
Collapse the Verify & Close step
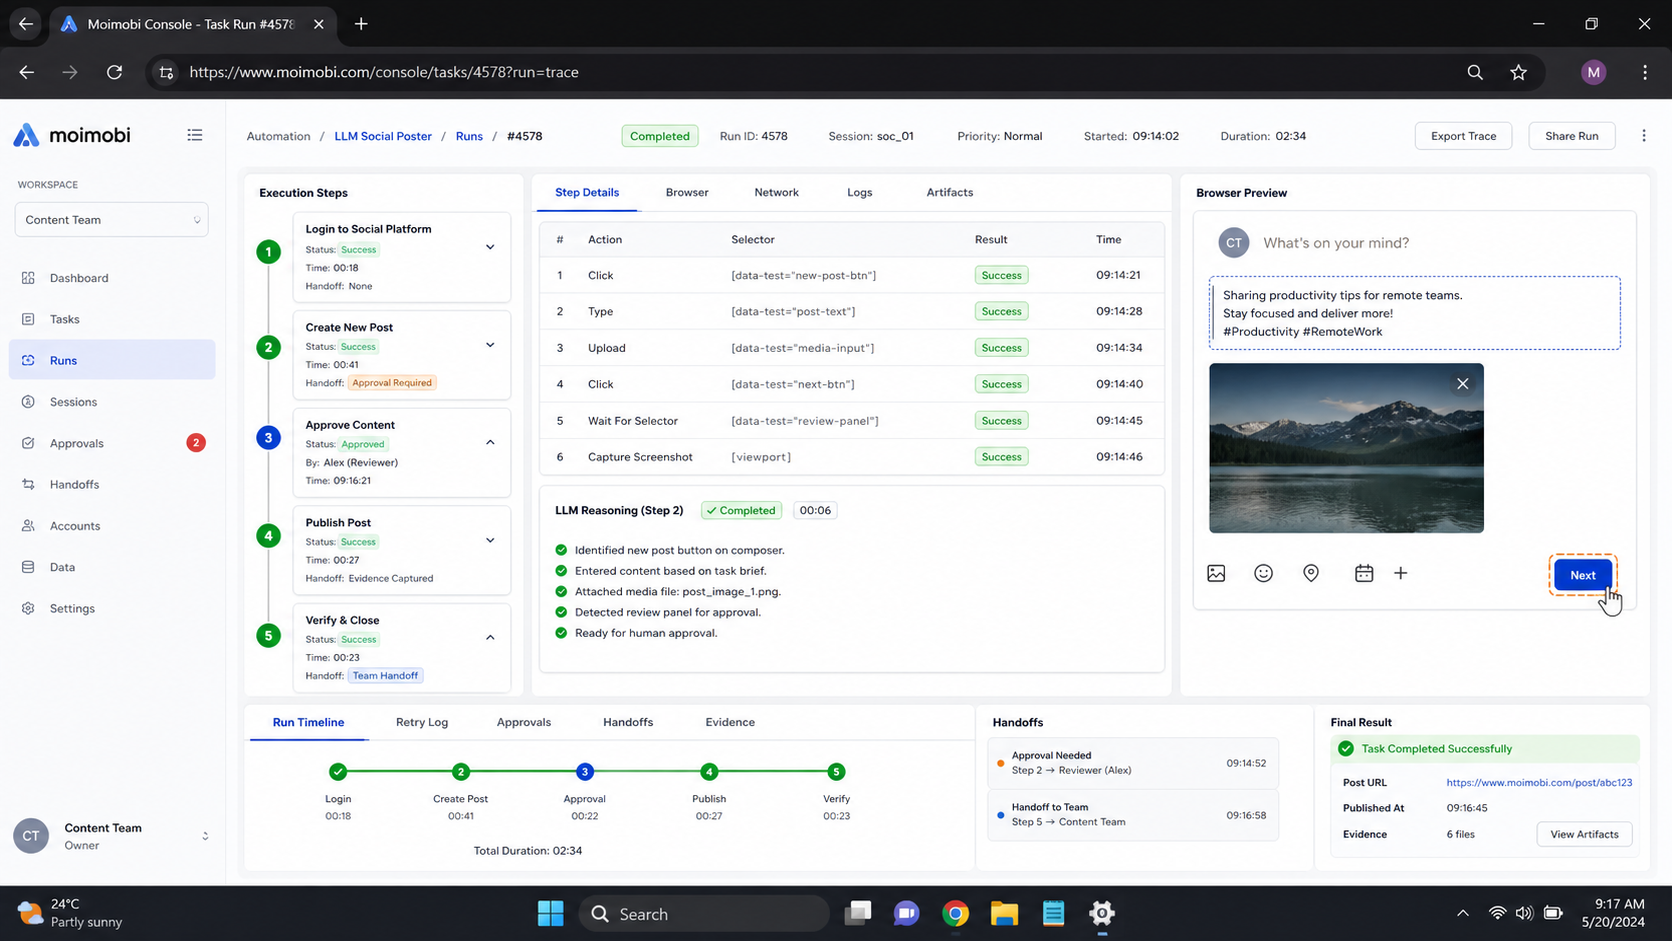click(490, 637)
